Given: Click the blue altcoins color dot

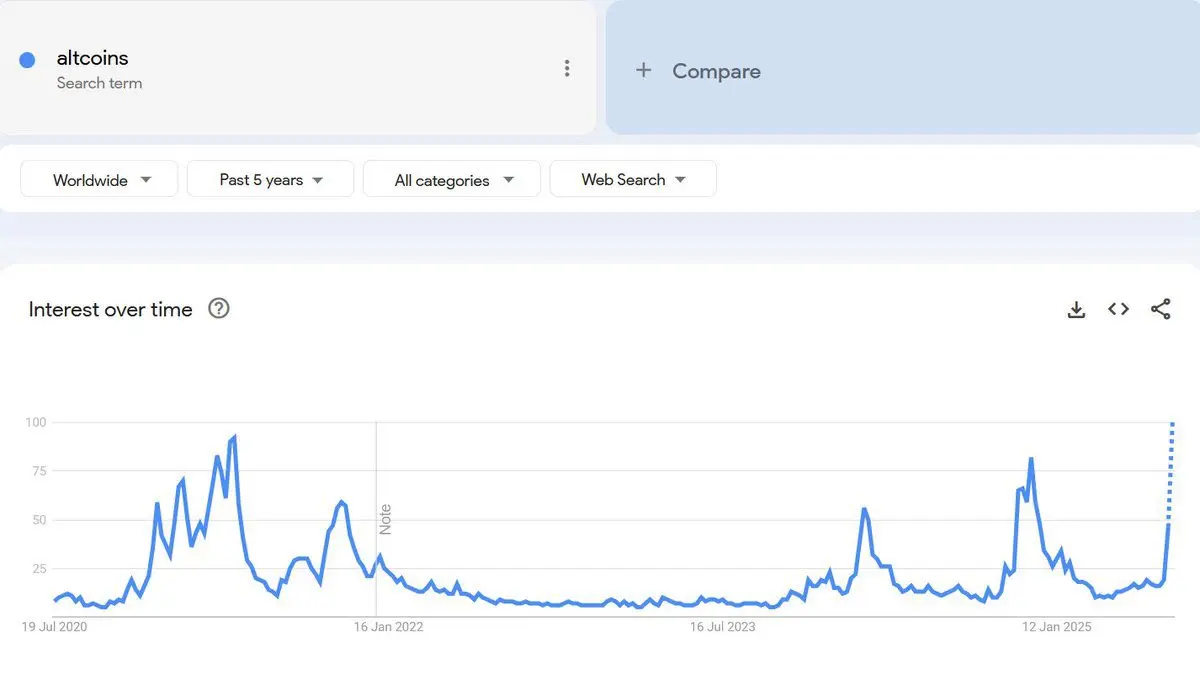Looking at the screenshot, I should coord(28,60).
